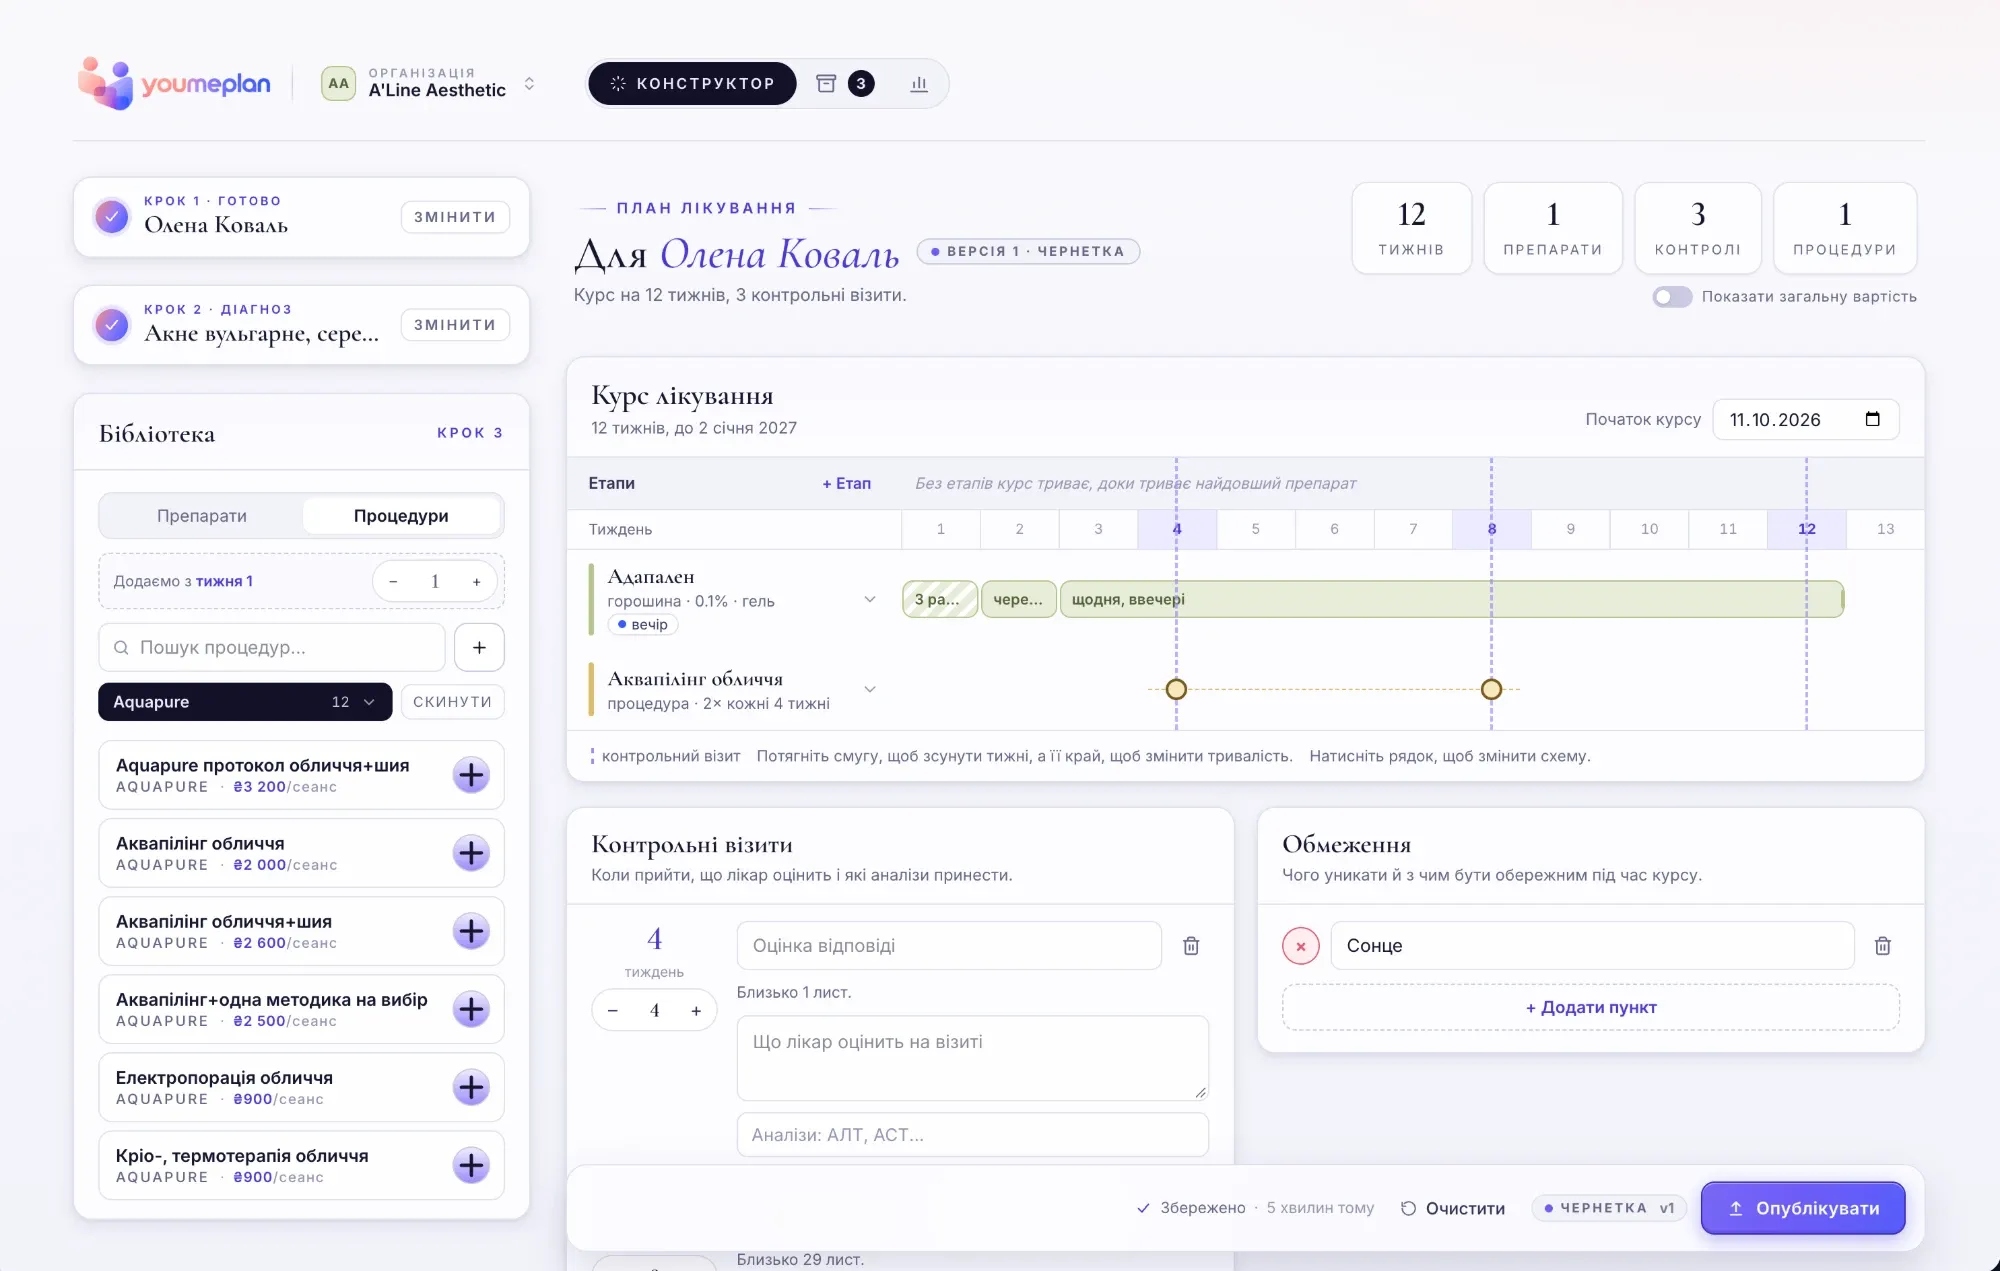Delete the week 4 control visit
Image resolution: width=2000 pixels, height=1271 pixels.
[x=1191, y=946]
